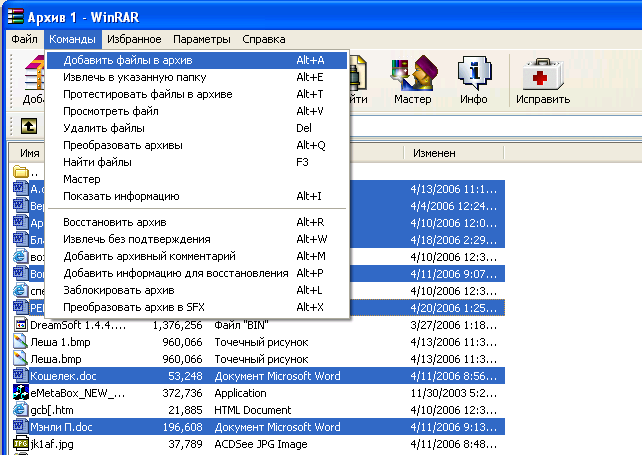Image resolution: width=642 pixels, height=455 pixels.
Task: Click the size value 196,608
Action: pos(182,427)
